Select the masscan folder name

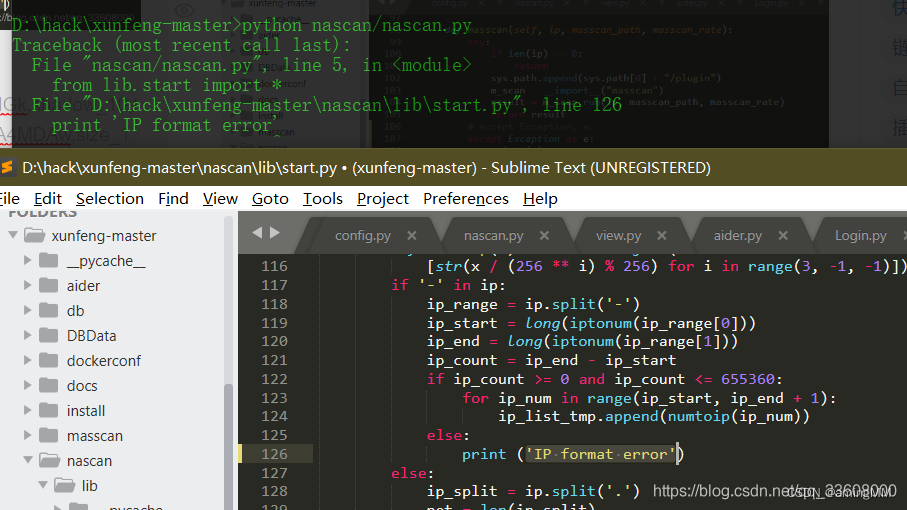point(95,436)
